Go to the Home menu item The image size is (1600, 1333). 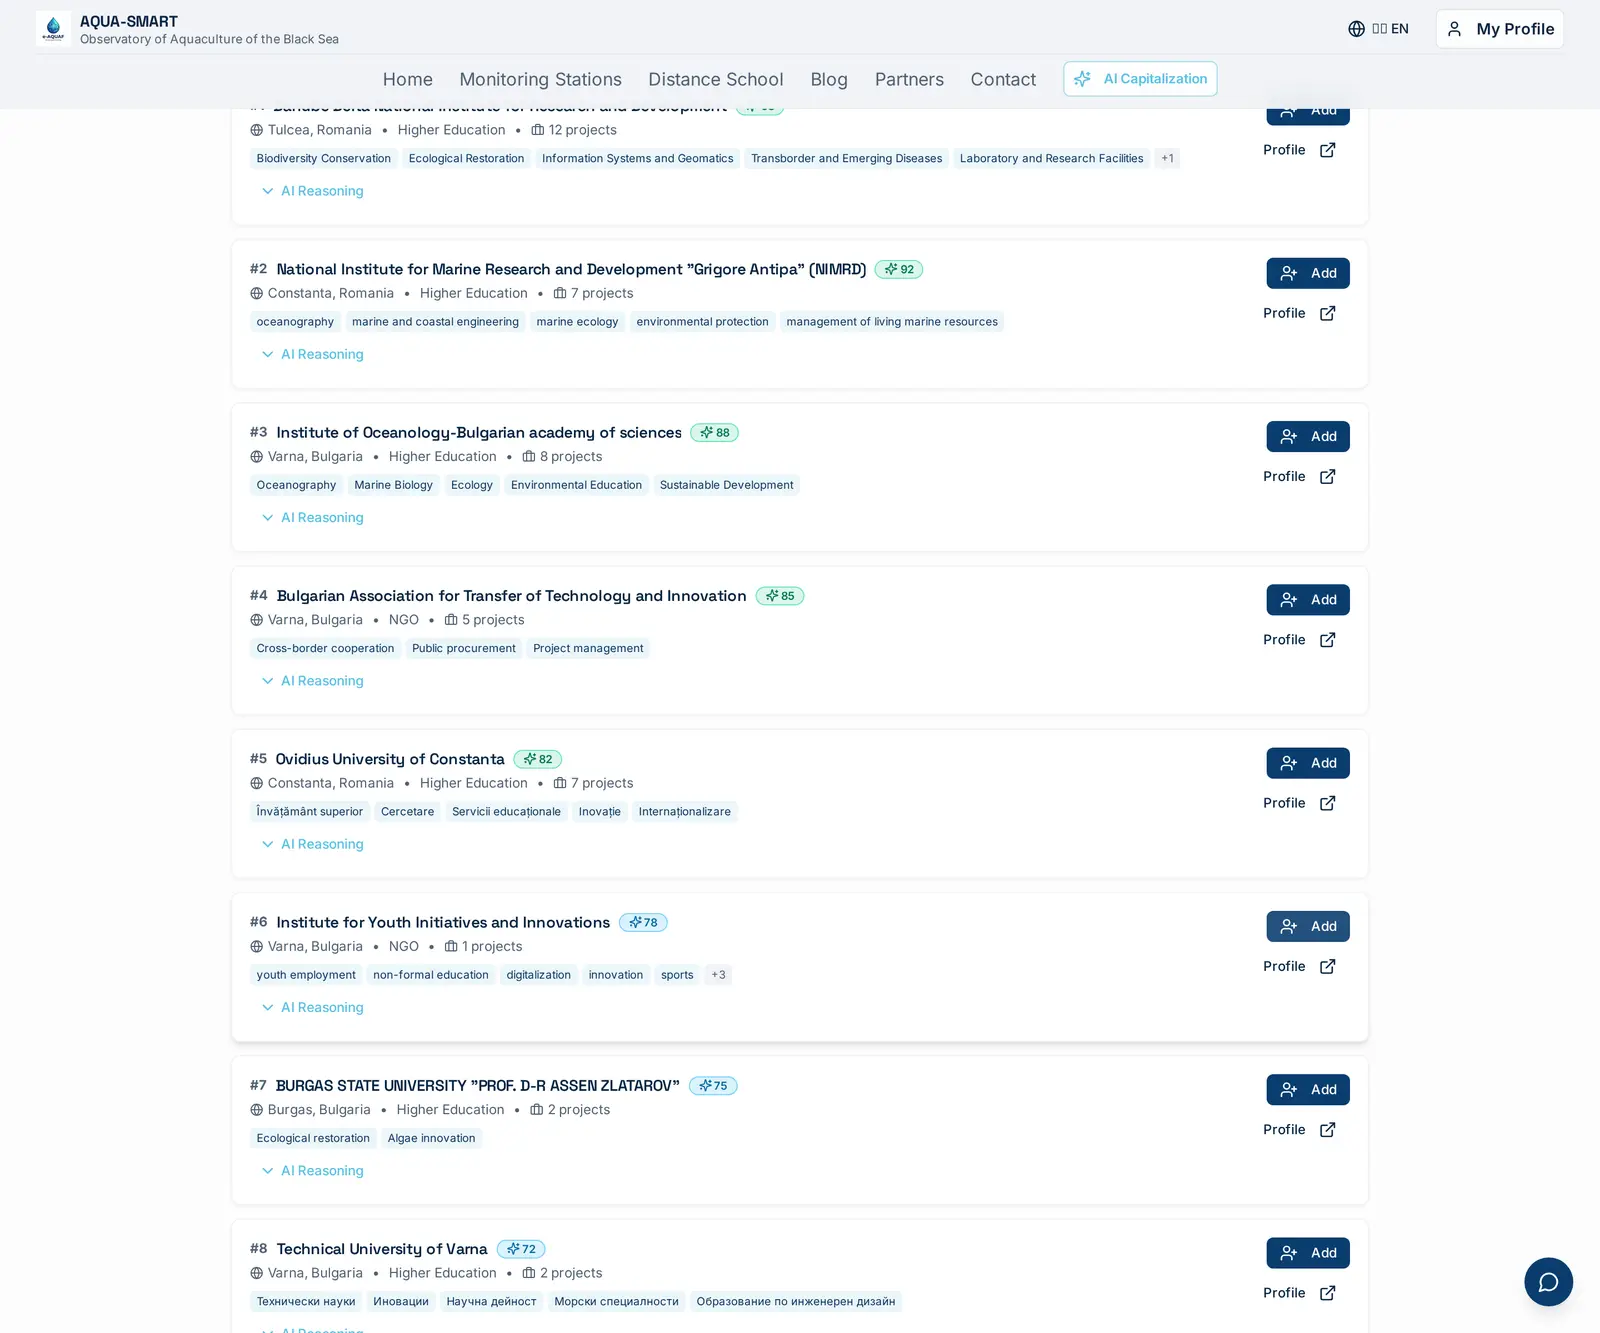[408, 79]
